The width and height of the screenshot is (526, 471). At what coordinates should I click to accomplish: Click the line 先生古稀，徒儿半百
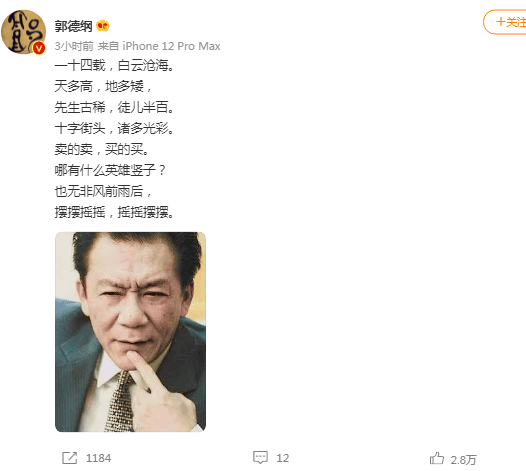(x=114, y=107)
